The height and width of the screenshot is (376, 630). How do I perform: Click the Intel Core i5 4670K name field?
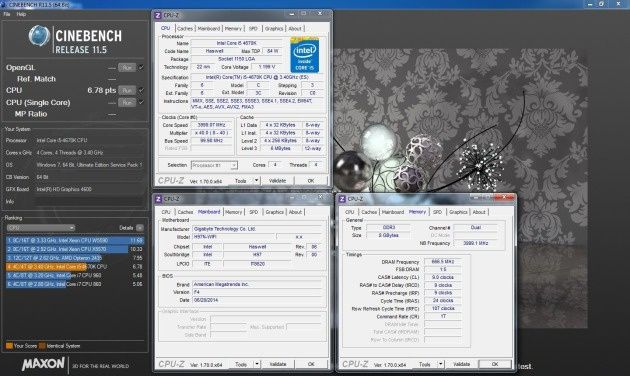(236, 43)
